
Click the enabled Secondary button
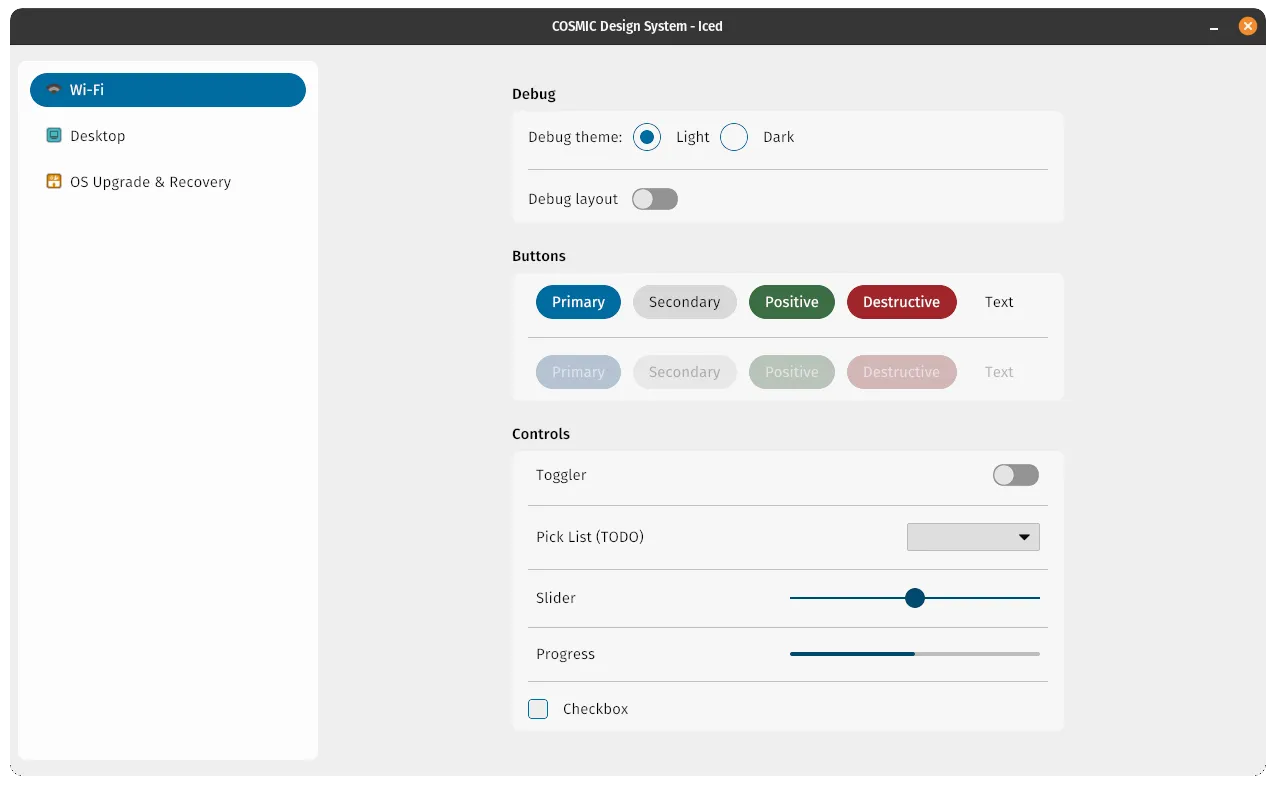pos(685,302)
